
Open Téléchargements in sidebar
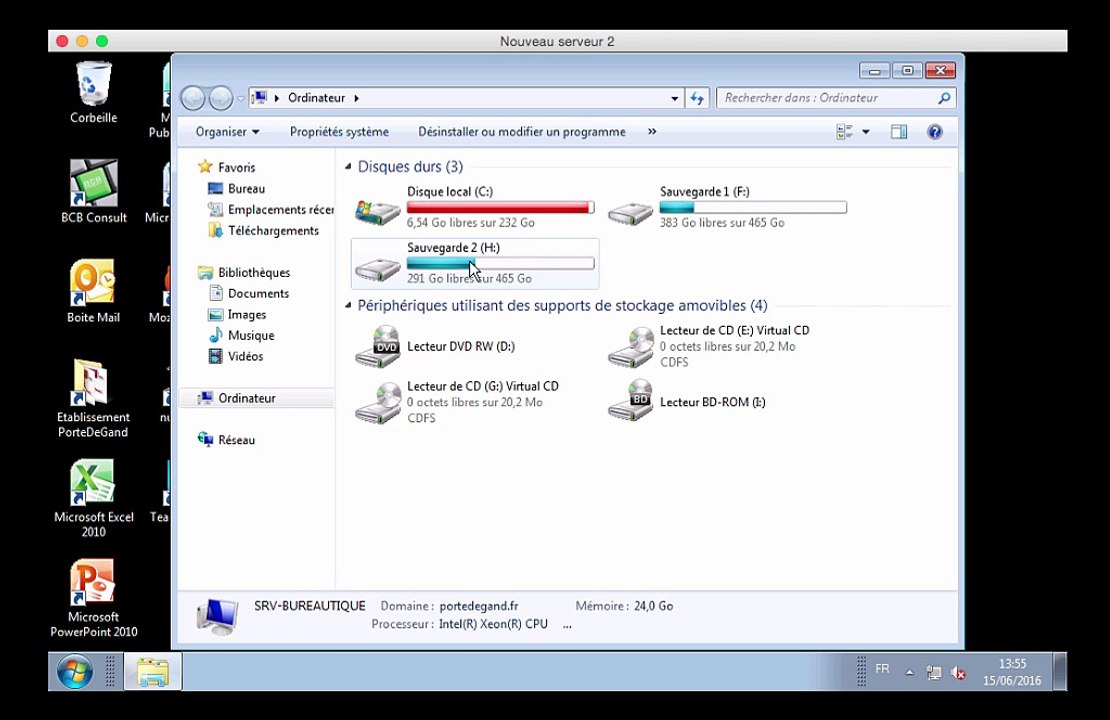click(x=273, y=231)
